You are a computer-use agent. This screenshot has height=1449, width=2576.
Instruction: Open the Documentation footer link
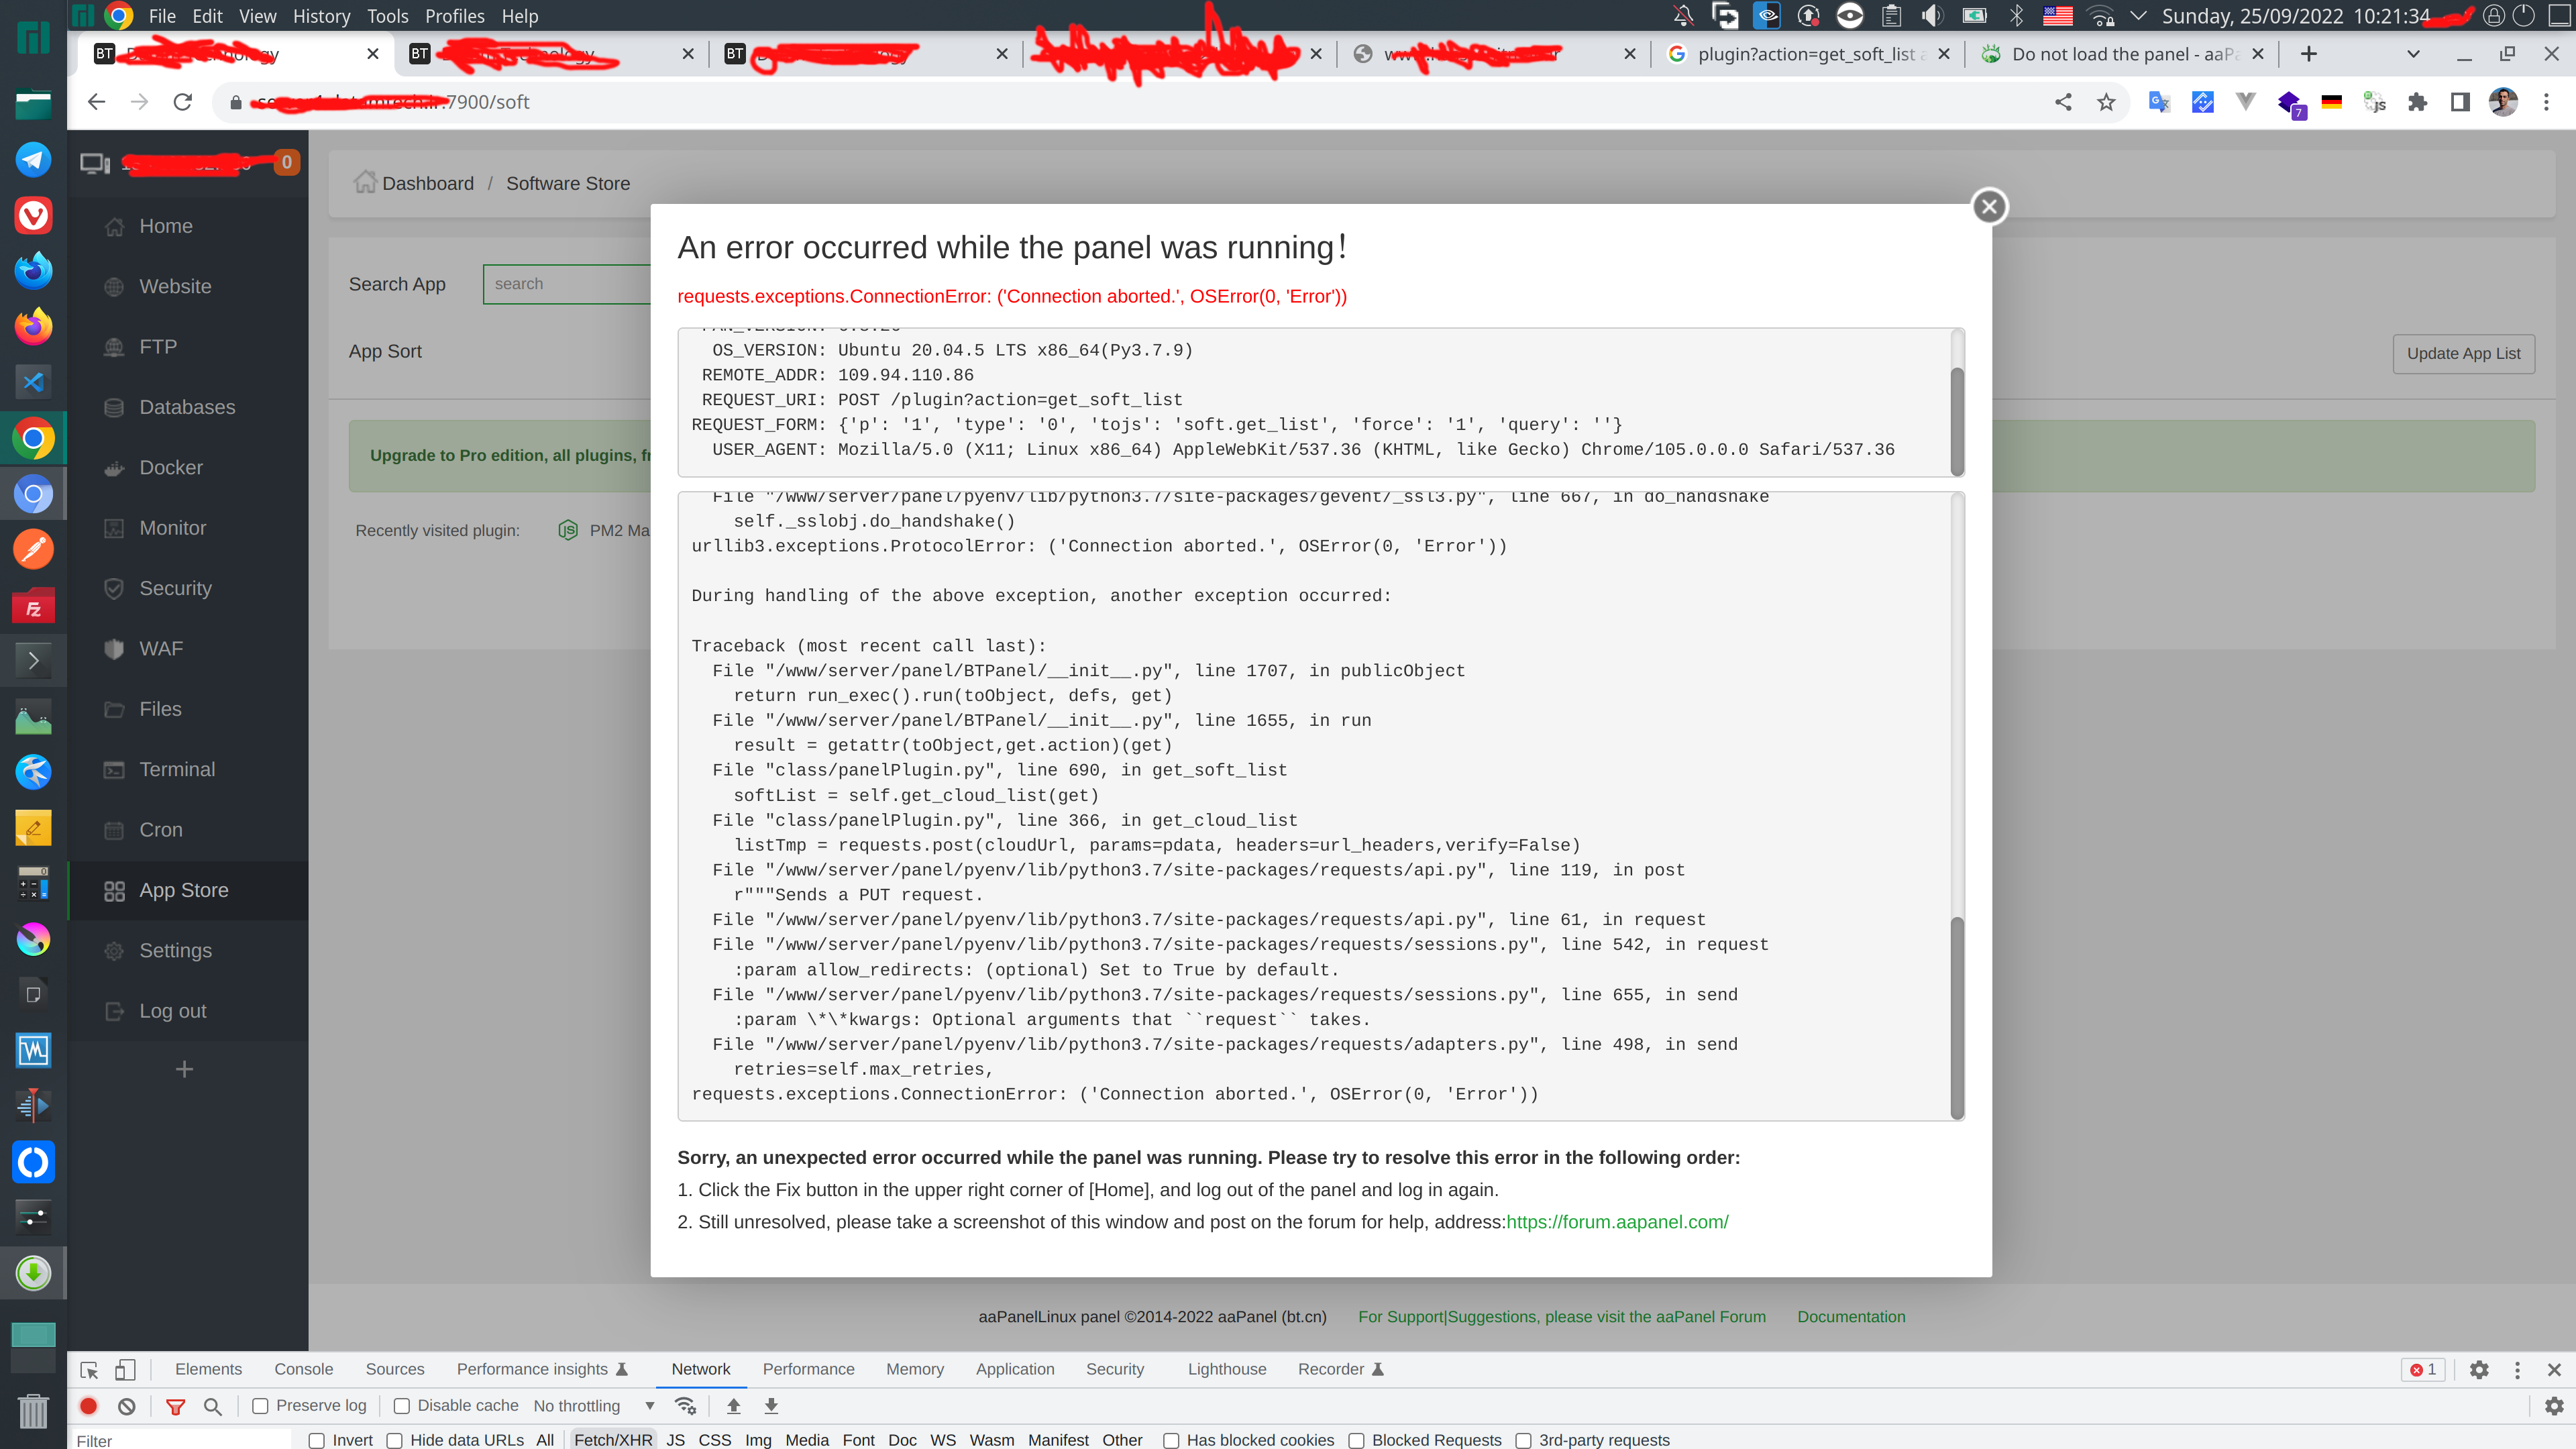tap(1851, 1317)
